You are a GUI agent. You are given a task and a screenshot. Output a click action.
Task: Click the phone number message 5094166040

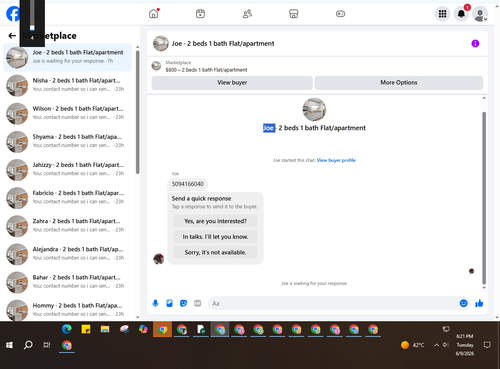[x=188, y=184]
